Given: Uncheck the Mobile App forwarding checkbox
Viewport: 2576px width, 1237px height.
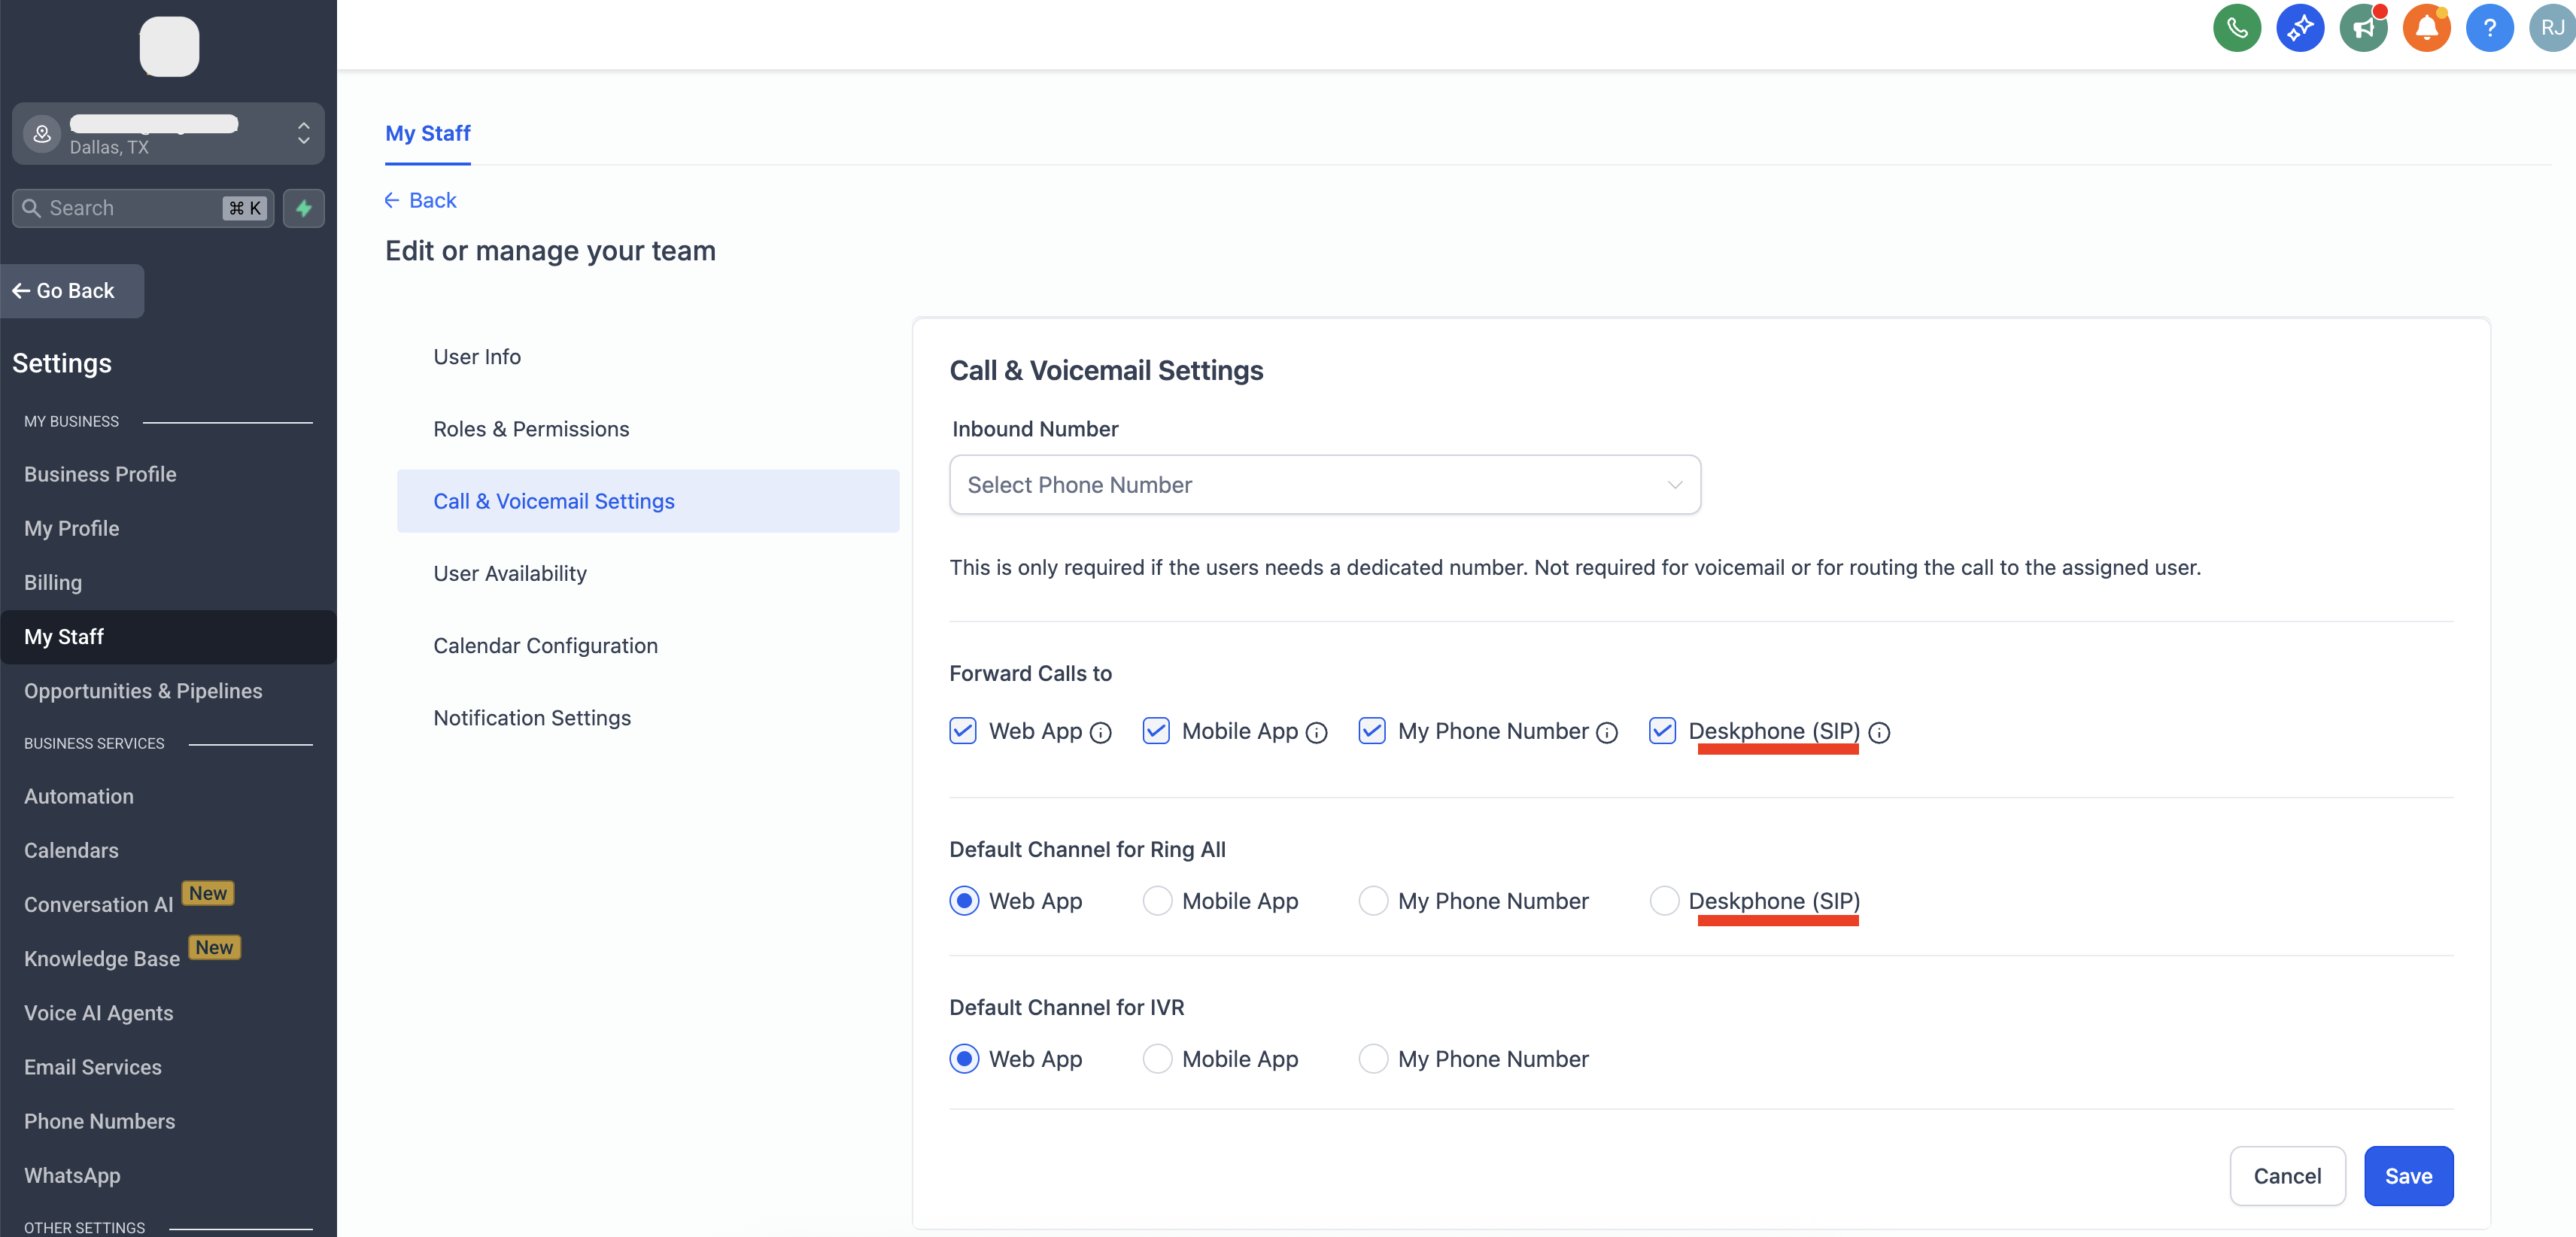Looking at the screenshot, I should pos(1156,731).
